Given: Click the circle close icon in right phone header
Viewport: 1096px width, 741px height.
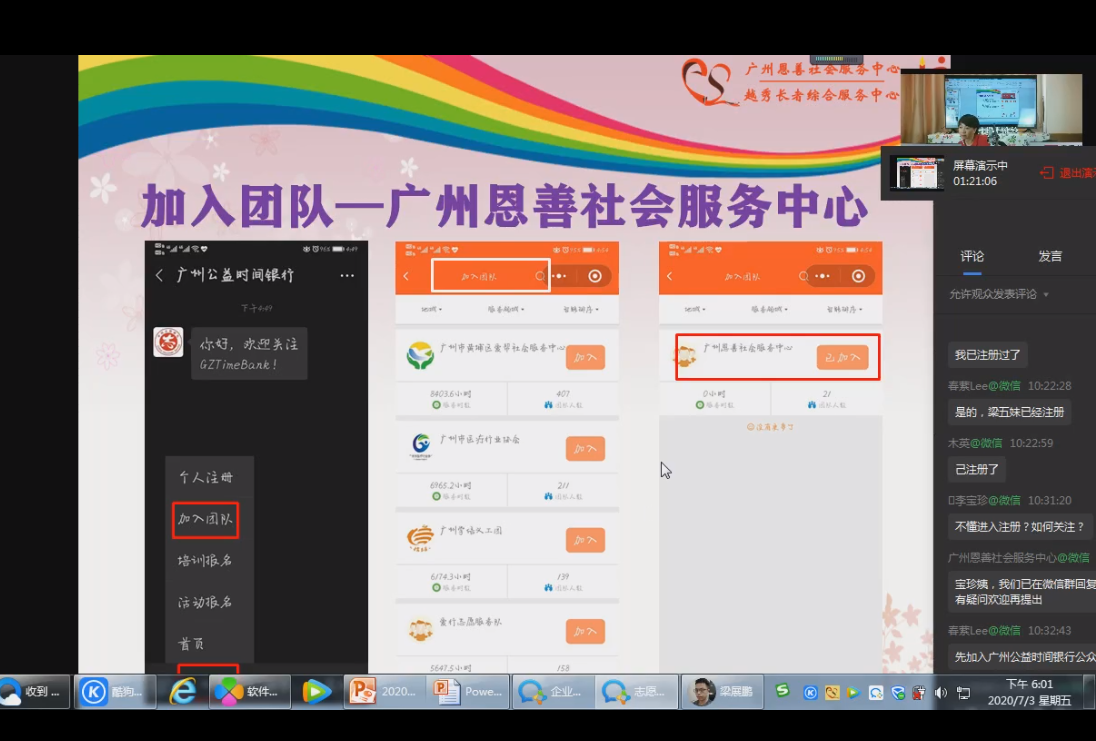Looking at the screenshot, I should point(858,276).
